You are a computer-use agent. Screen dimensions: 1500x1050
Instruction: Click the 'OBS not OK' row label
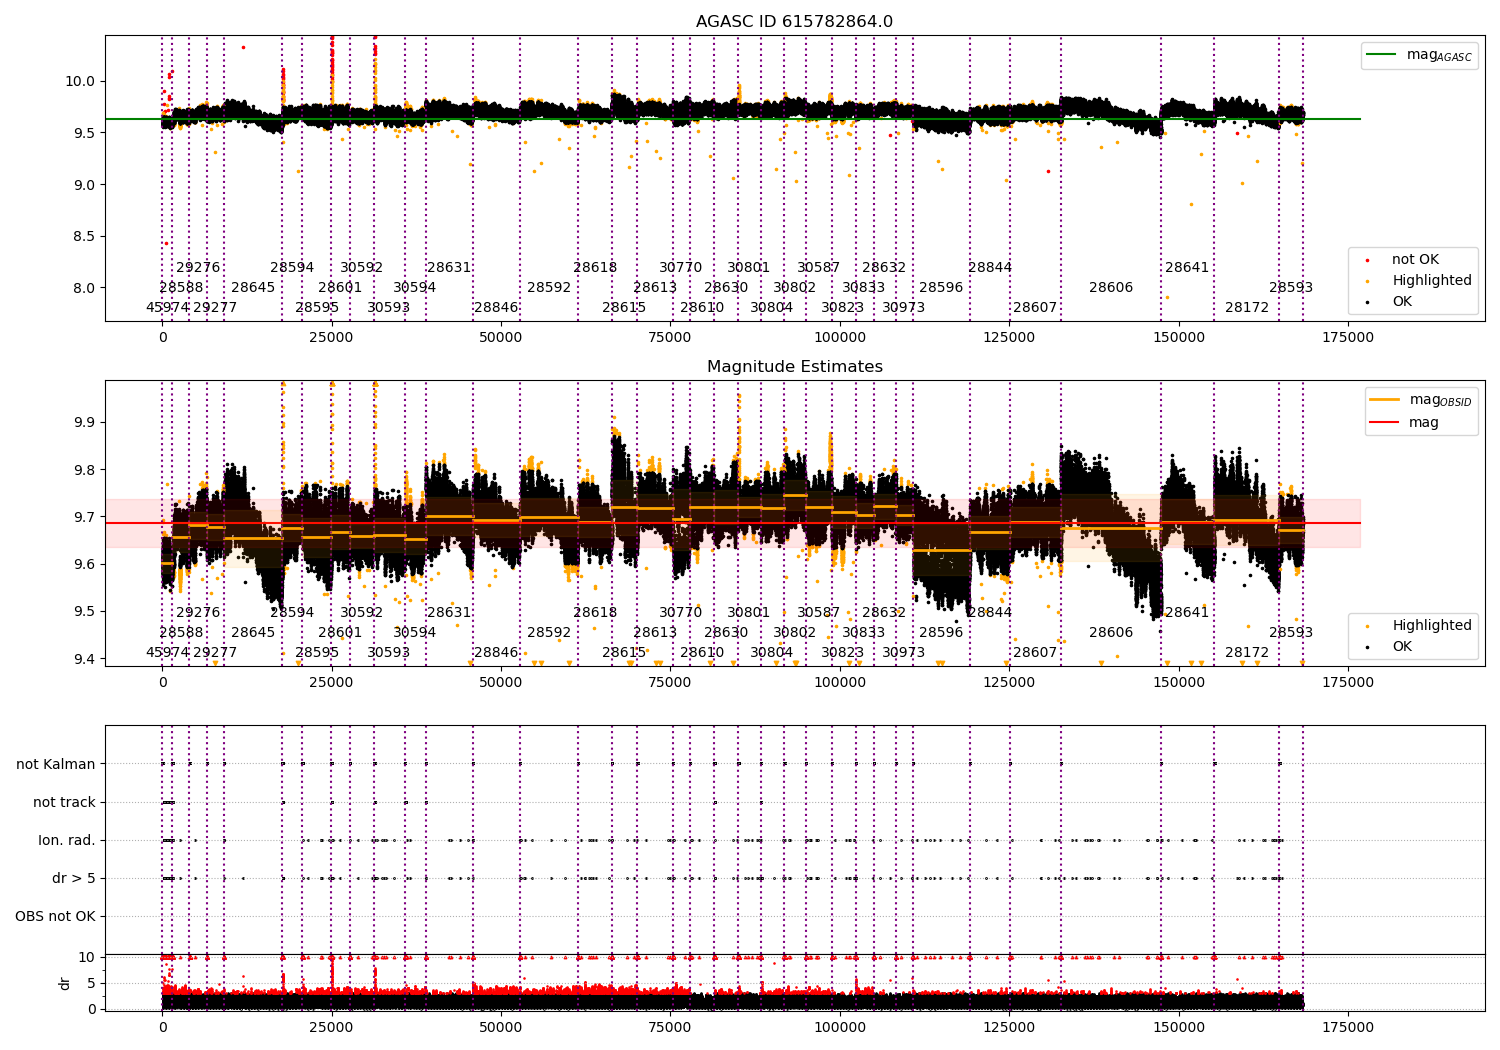(x=56, y=916)
